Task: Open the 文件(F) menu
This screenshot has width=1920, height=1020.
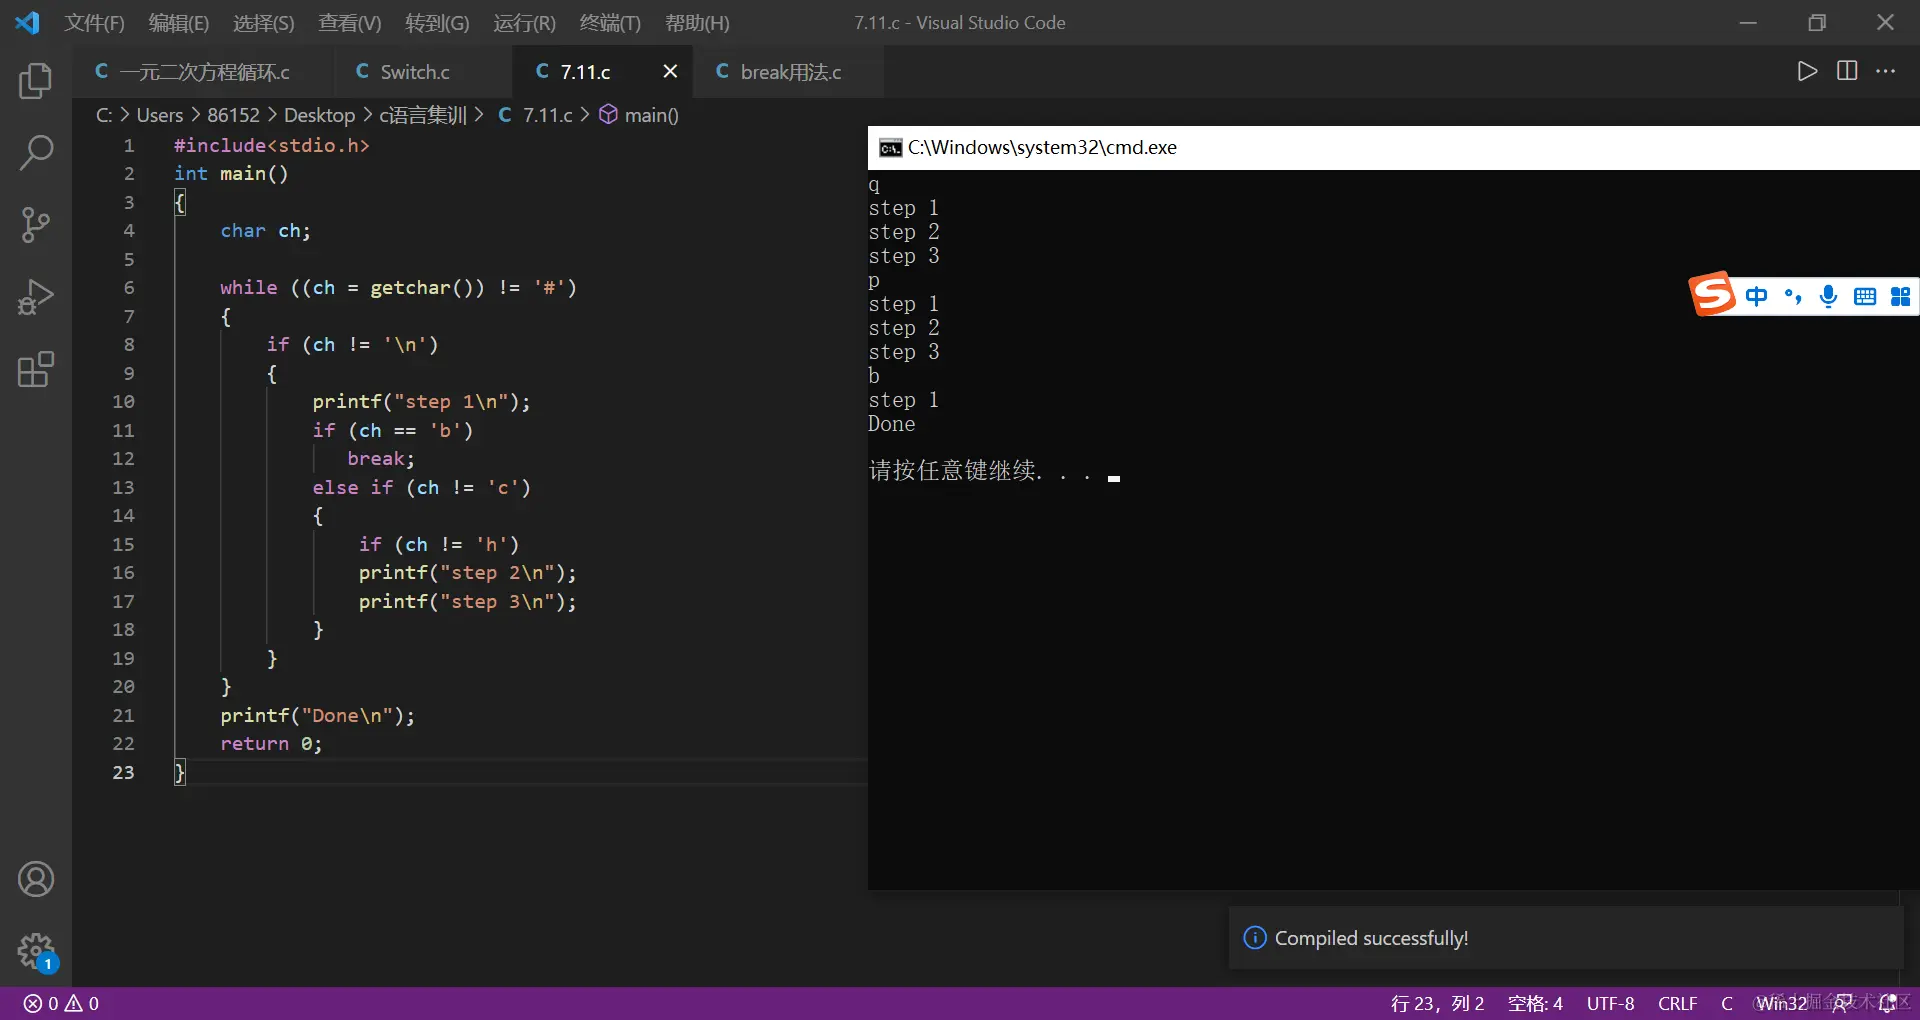Action: pos(95,22)
